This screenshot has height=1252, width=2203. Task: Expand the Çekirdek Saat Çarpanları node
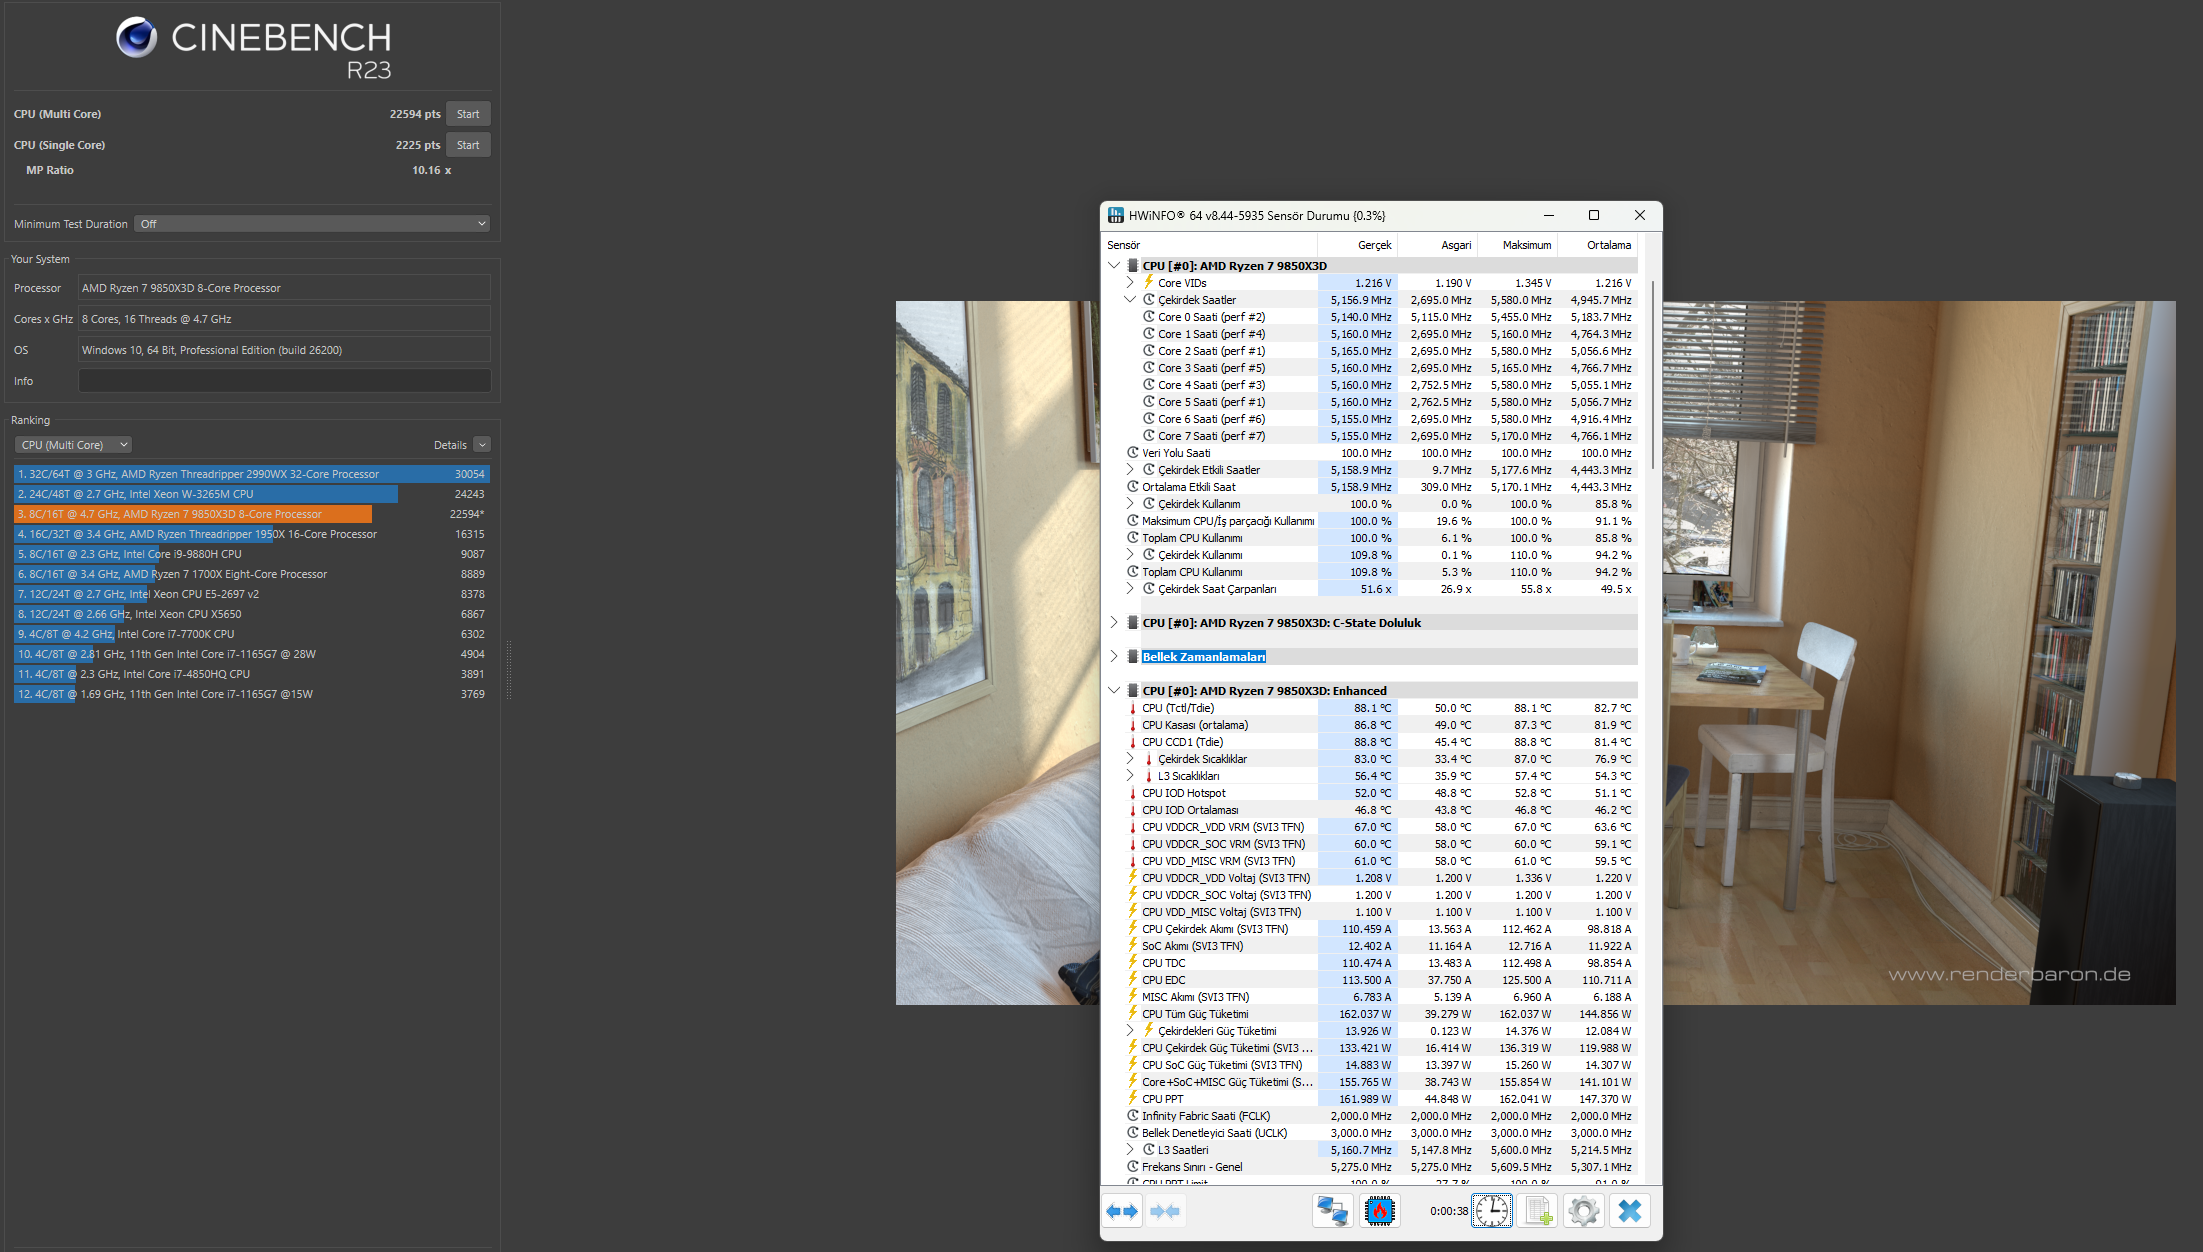click(x=1130, y=589)
